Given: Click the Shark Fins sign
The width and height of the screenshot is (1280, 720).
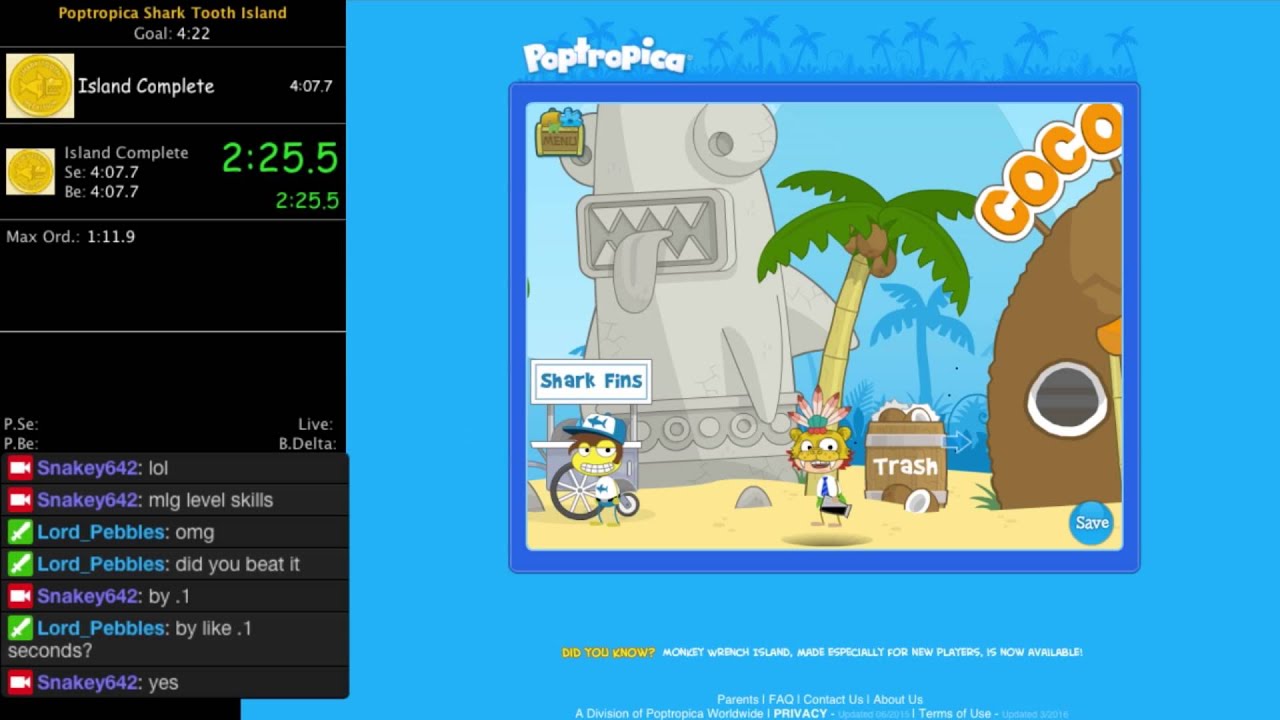Looking at the screenshot, I should click(591, 381).
